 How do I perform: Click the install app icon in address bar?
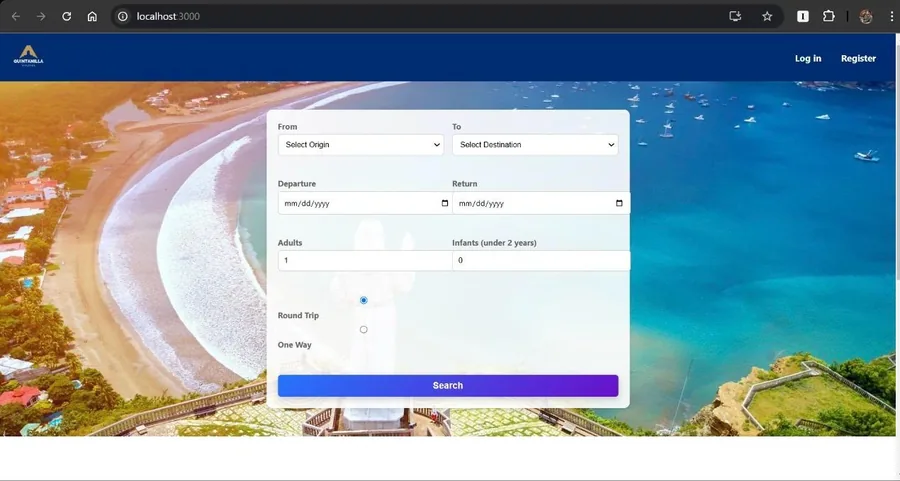[735, 16]
